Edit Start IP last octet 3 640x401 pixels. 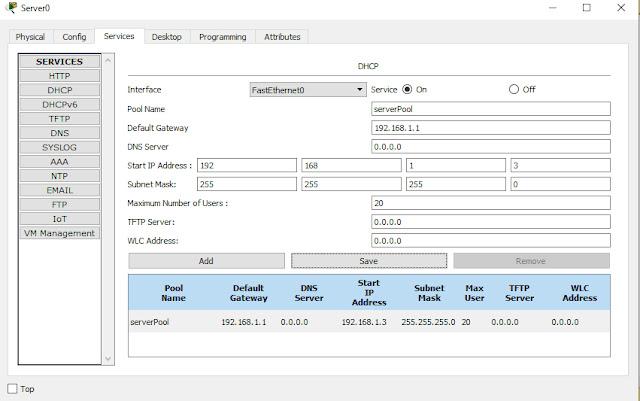pos(560,165)
